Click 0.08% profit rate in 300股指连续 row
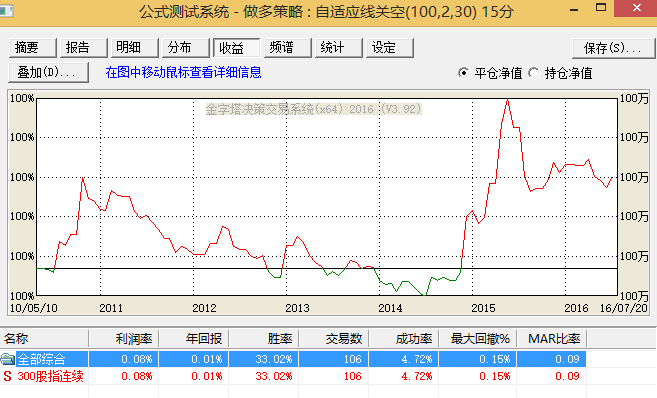The height and width of the screenshot is (398, 657). (x=137, y=376)
